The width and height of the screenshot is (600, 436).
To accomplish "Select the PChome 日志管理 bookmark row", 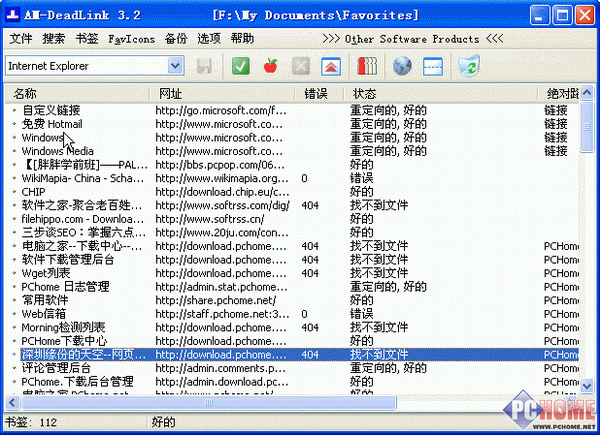I will (292, 287).
